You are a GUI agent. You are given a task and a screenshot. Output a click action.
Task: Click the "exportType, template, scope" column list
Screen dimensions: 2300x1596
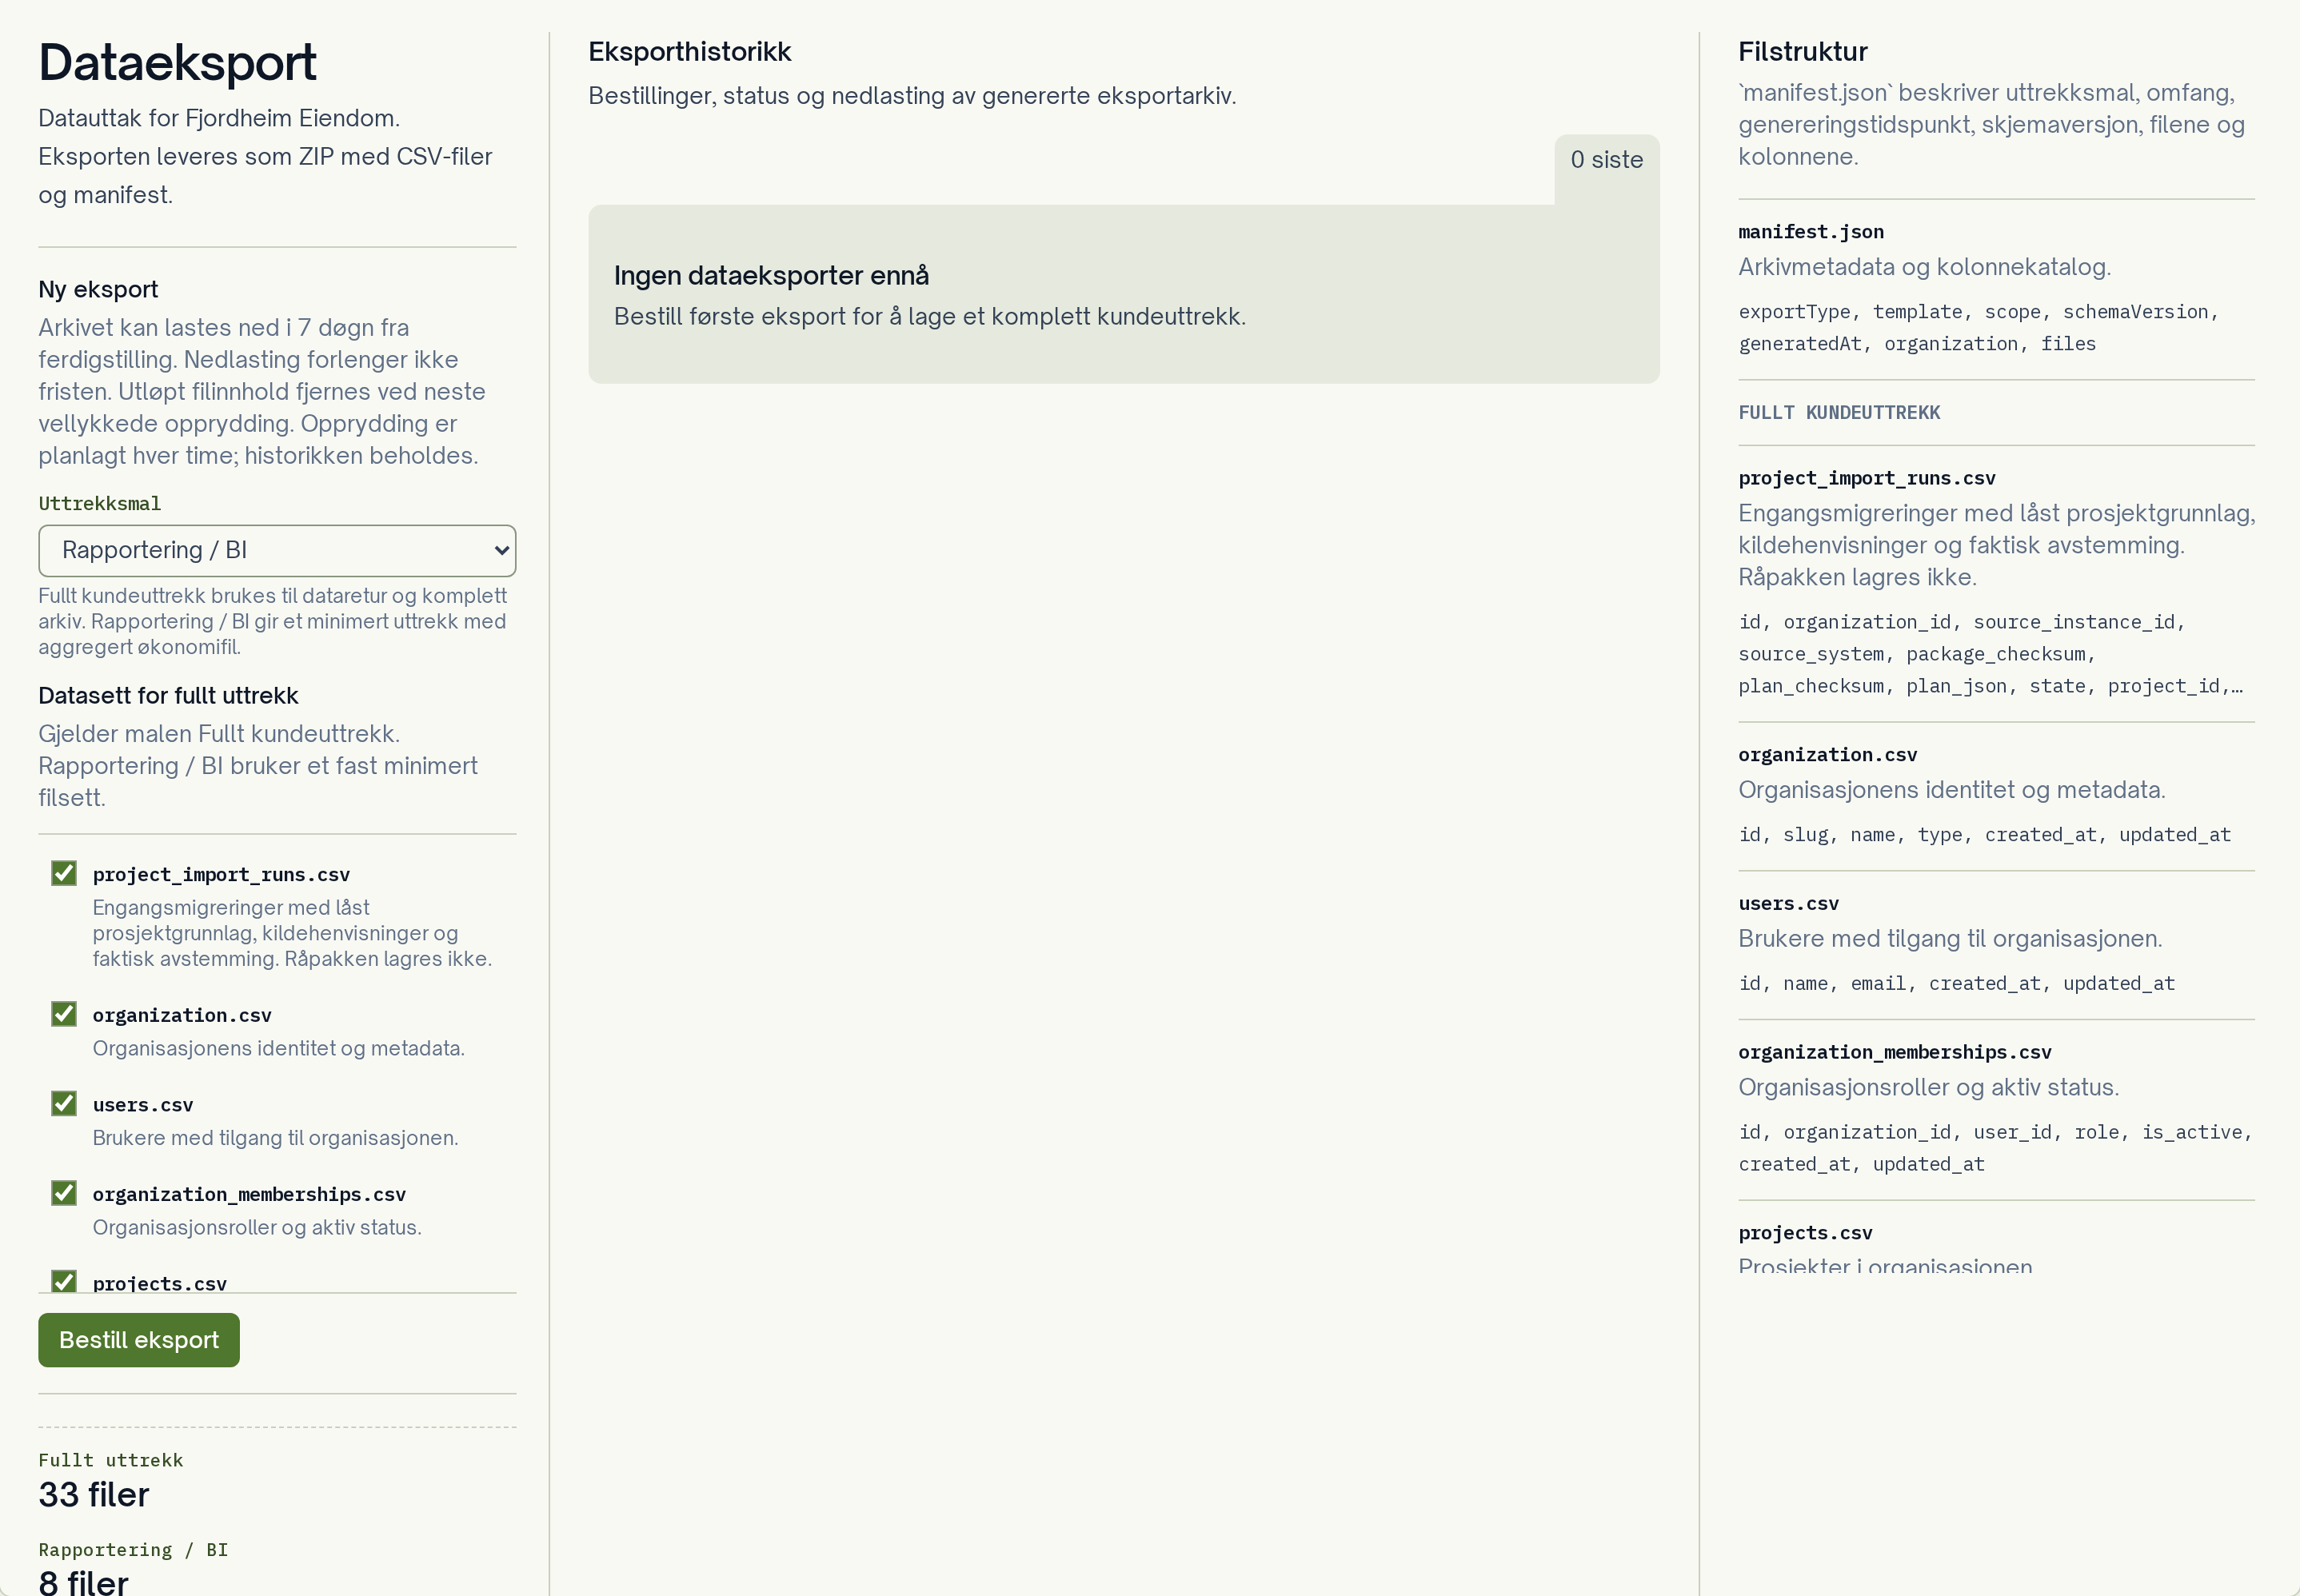click(1979, 328)
